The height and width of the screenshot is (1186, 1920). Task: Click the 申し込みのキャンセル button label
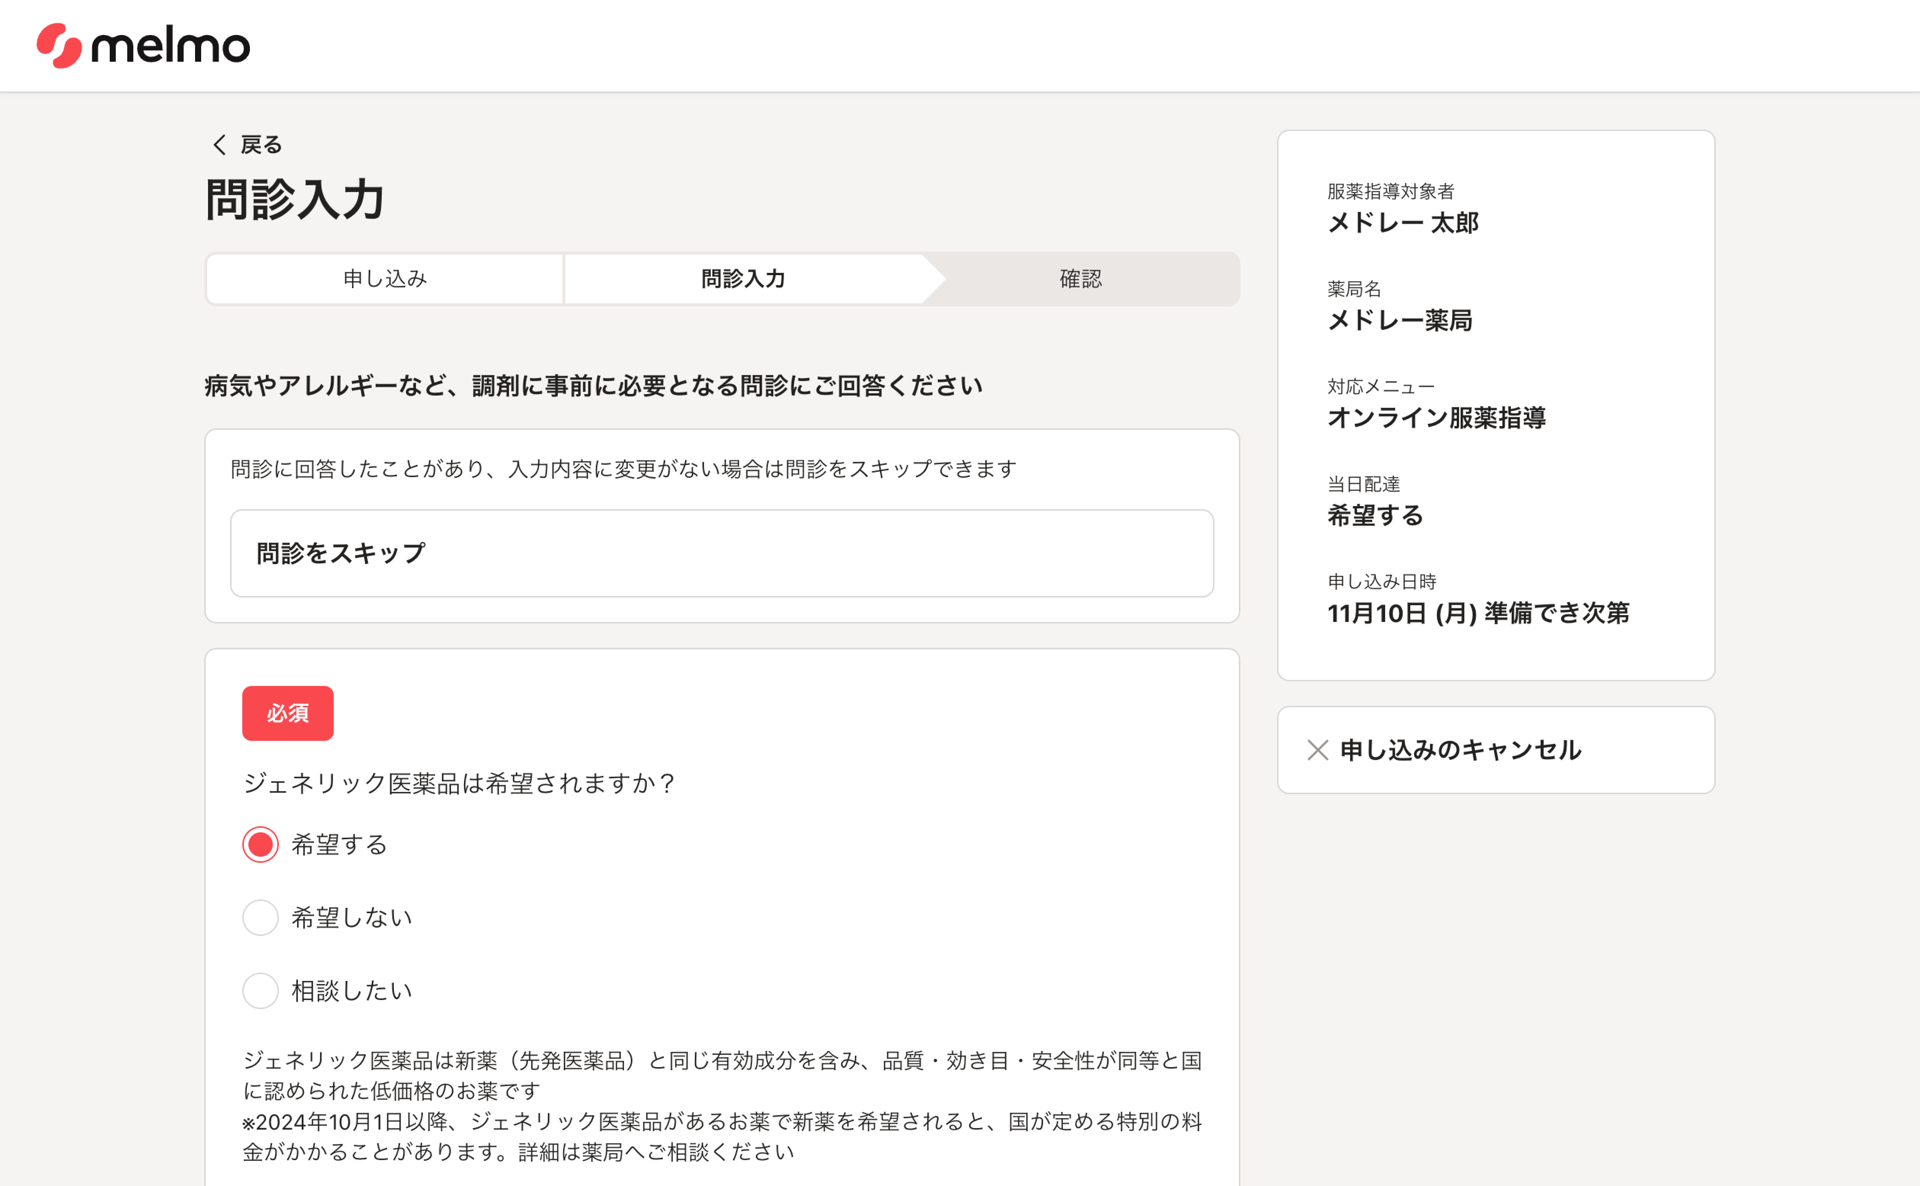coord(1460,750)
